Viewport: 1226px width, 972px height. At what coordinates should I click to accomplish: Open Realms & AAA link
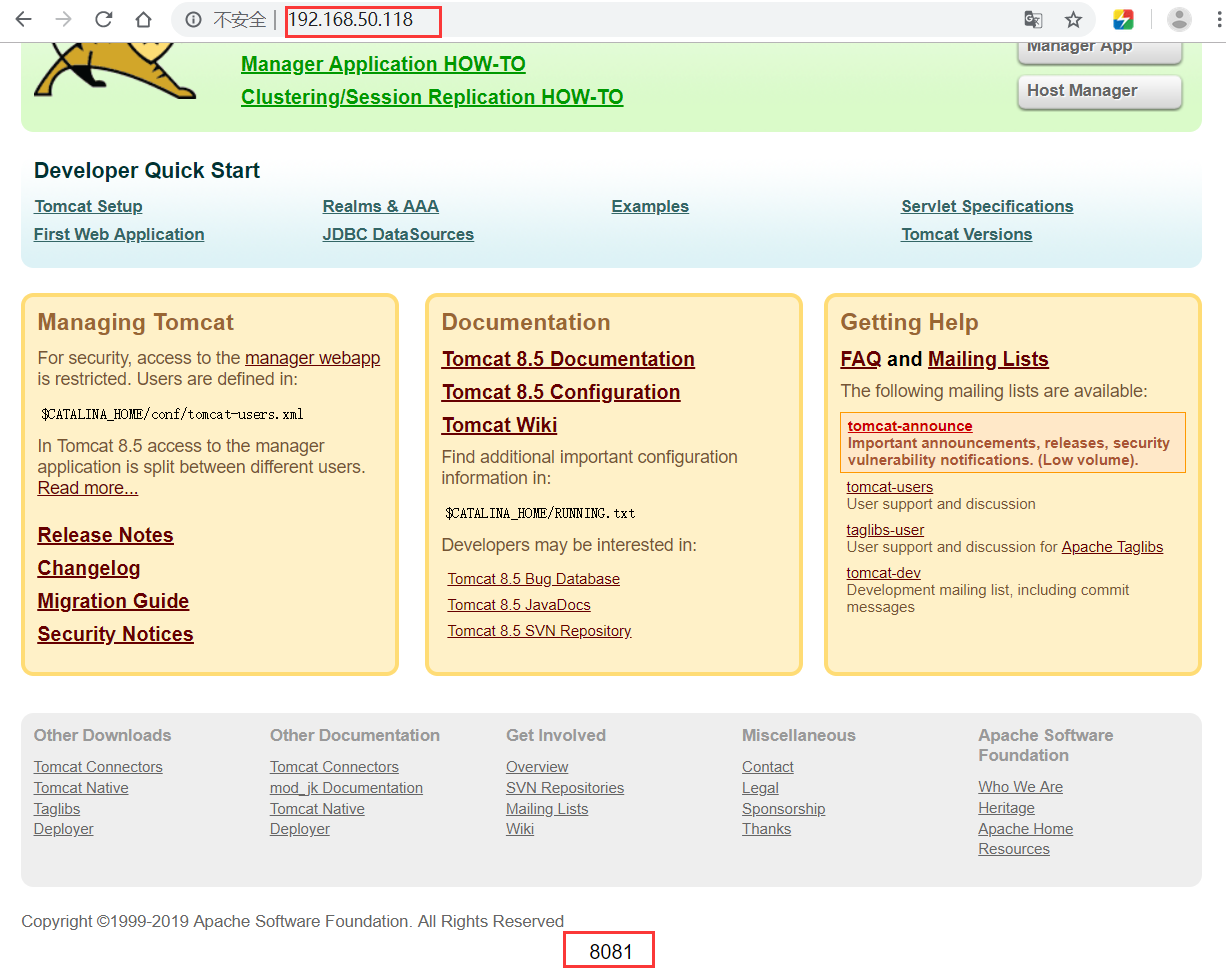380,206
